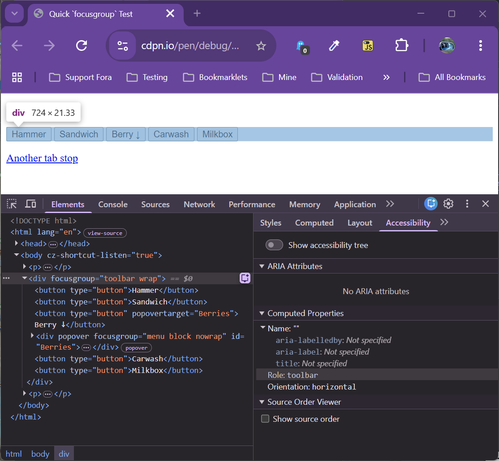Open the Berry popover button

(x=126, y=134)
